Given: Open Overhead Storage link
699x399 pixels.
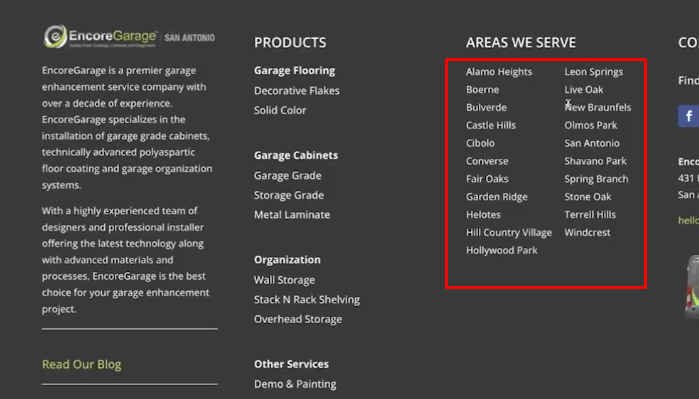Looking at the screenshot, I should point(298,319).
